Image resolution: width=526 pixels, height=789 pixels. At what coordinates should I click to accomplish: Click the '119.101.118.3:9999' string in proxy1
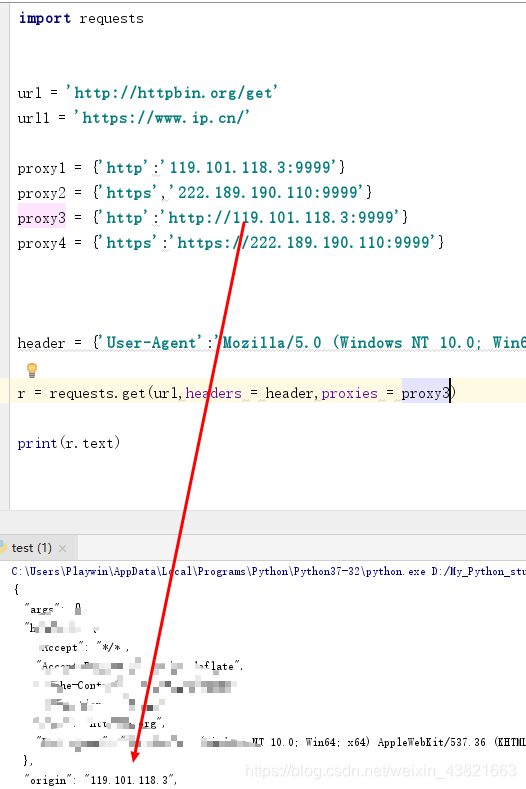click(248, 167)
